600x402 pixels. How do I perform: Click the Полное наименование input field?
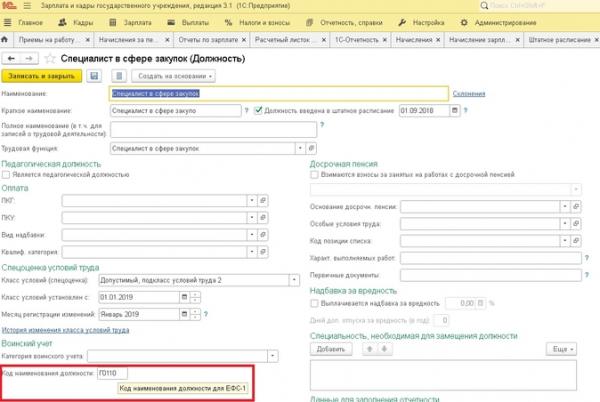tap(214, 130)
